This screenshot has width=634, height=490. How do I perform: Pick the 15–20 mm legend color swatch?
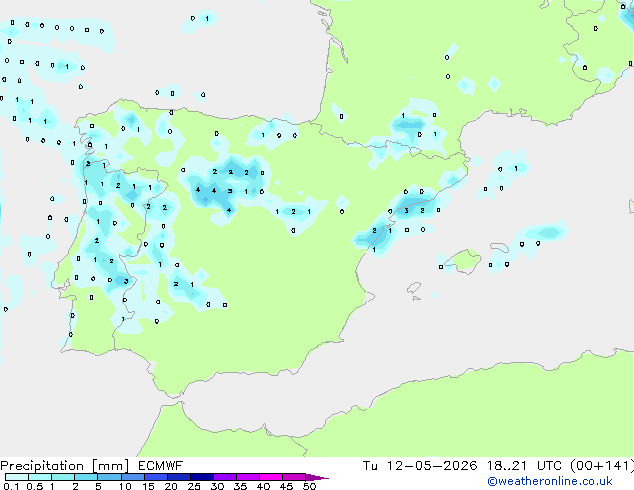tap(155, 477)
